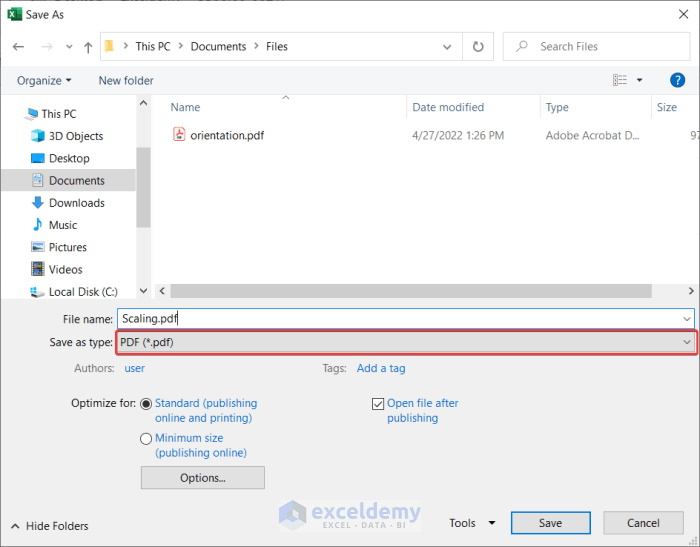
Task: Select Standard (publishing online and printing) option
Action: point(146,404)
